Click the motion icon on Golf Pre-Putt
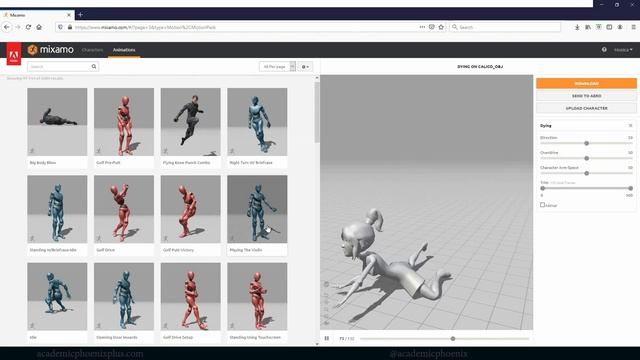 (x=99, y=151)
